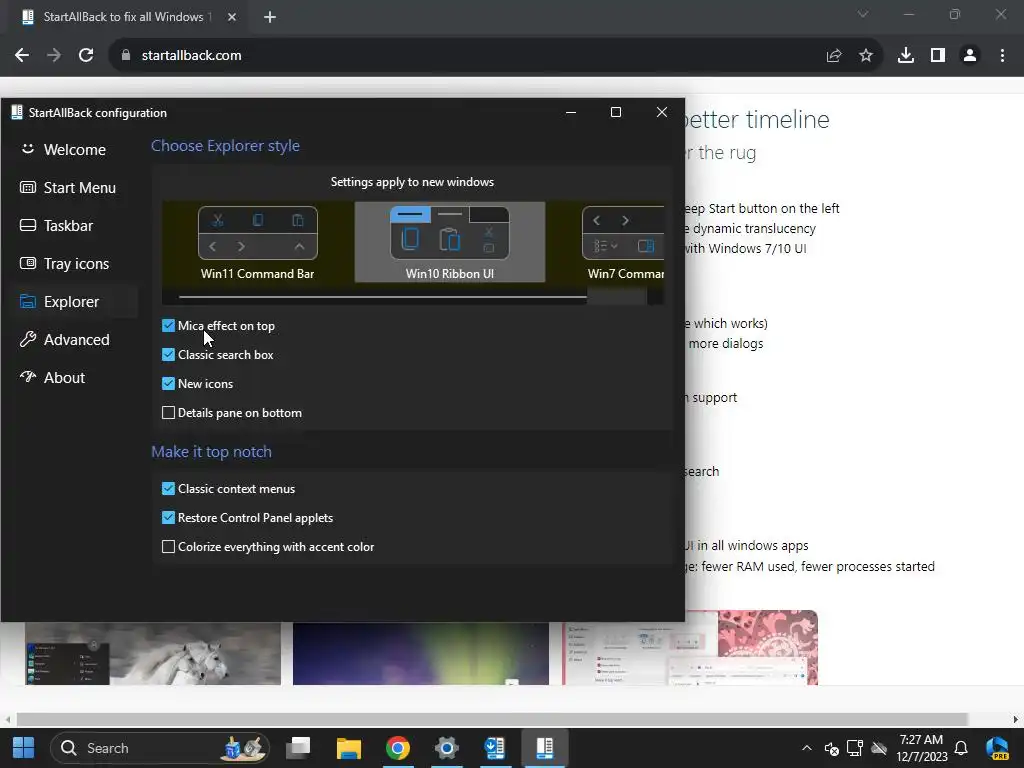
Task: Click the taskbar Search box
Action: click(x=159, y=748)
